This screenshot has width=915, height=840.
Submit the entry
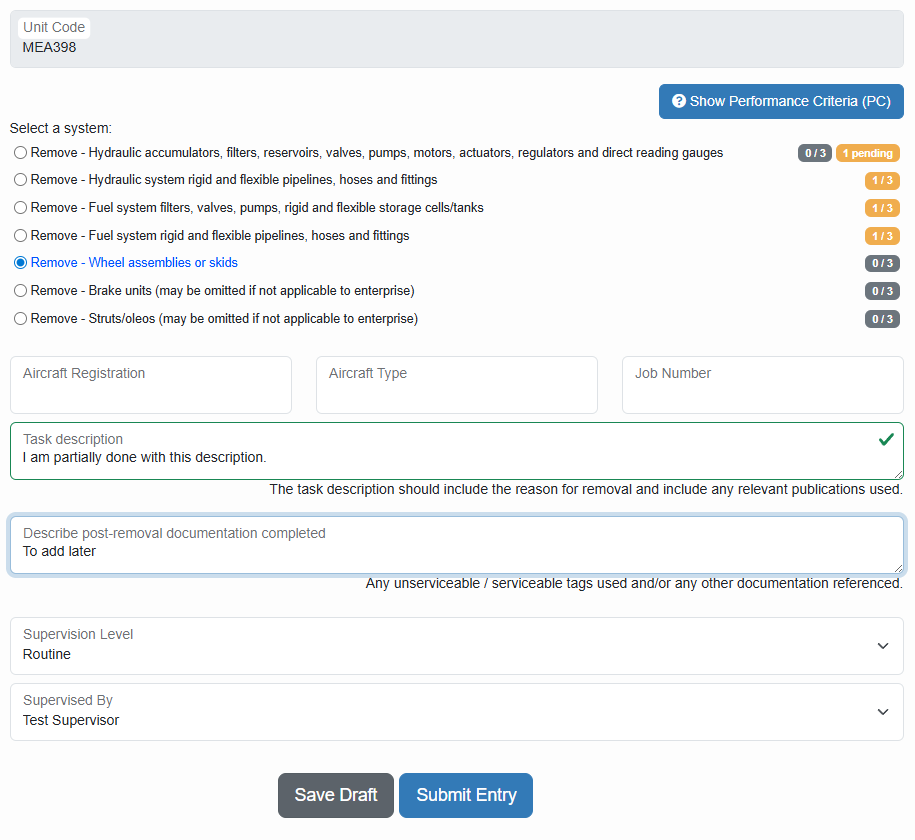coord(465,795)
